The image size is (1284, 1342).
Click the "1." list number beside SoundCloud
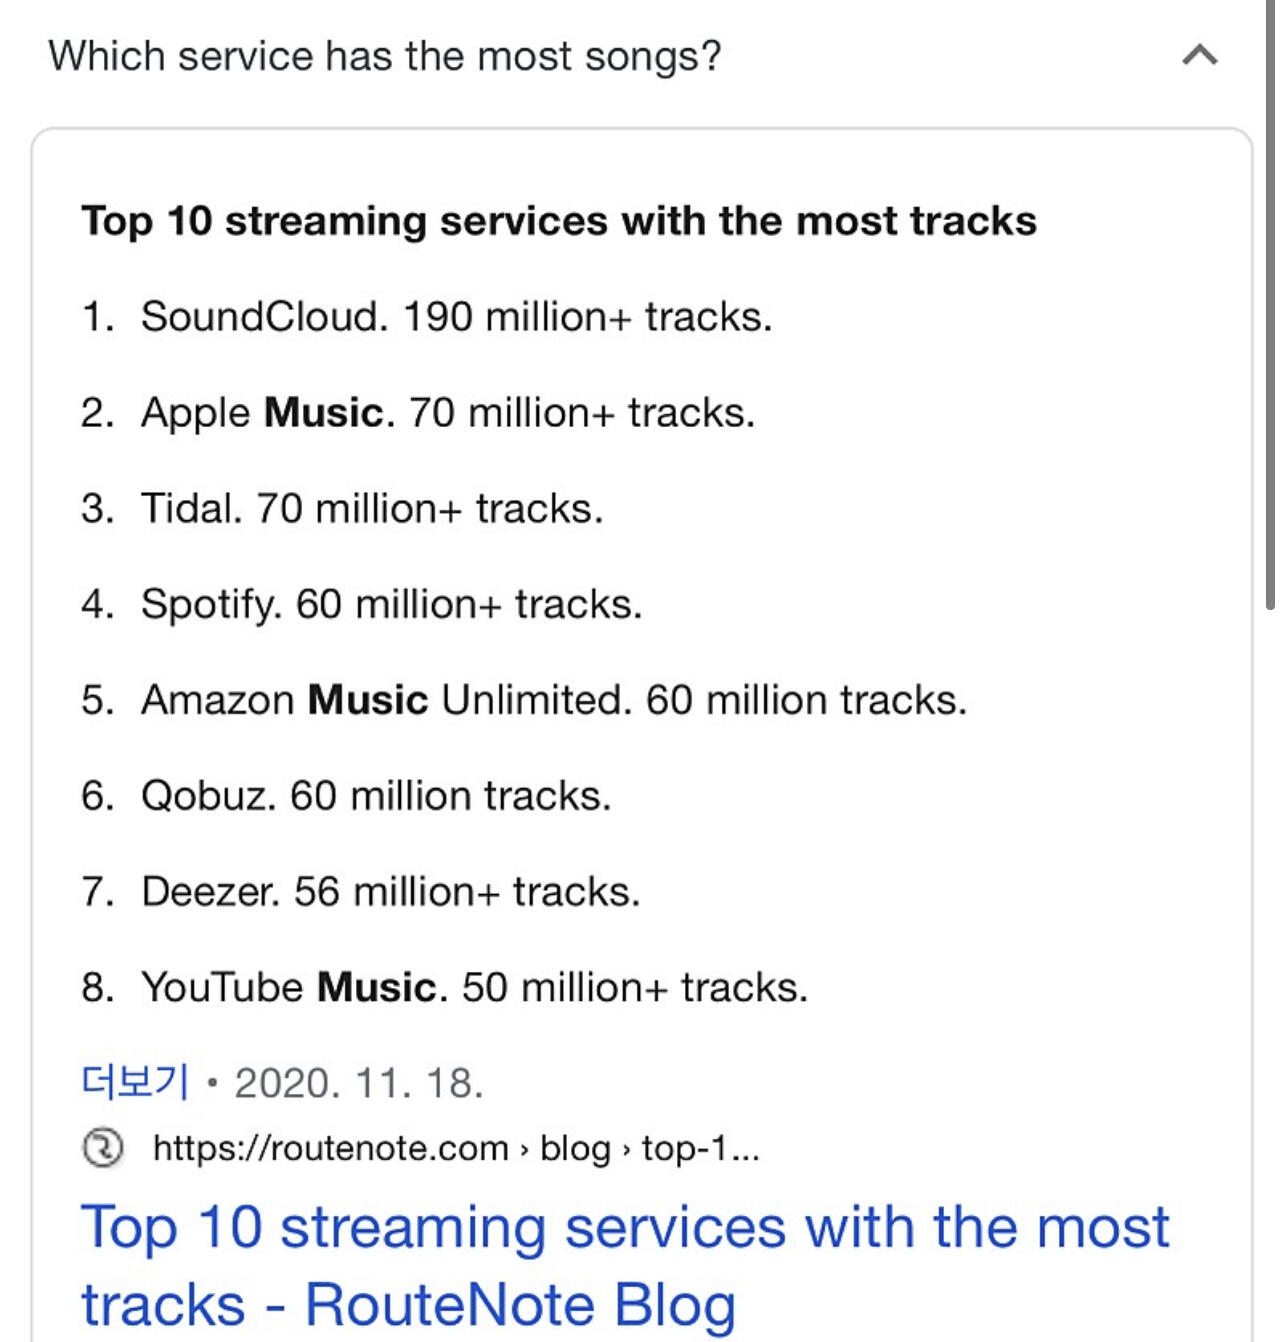[97, 317]
